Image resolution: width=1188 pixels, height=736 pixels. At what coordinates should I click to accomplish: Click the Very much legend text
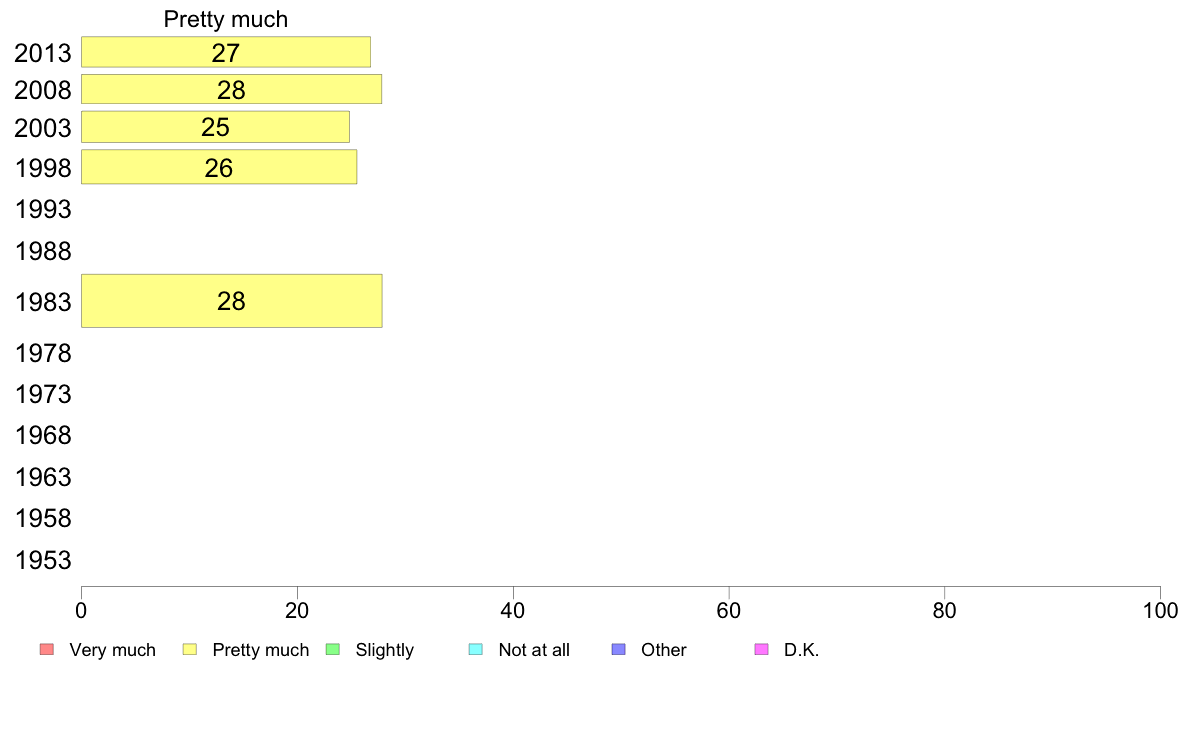coord(112,650)
